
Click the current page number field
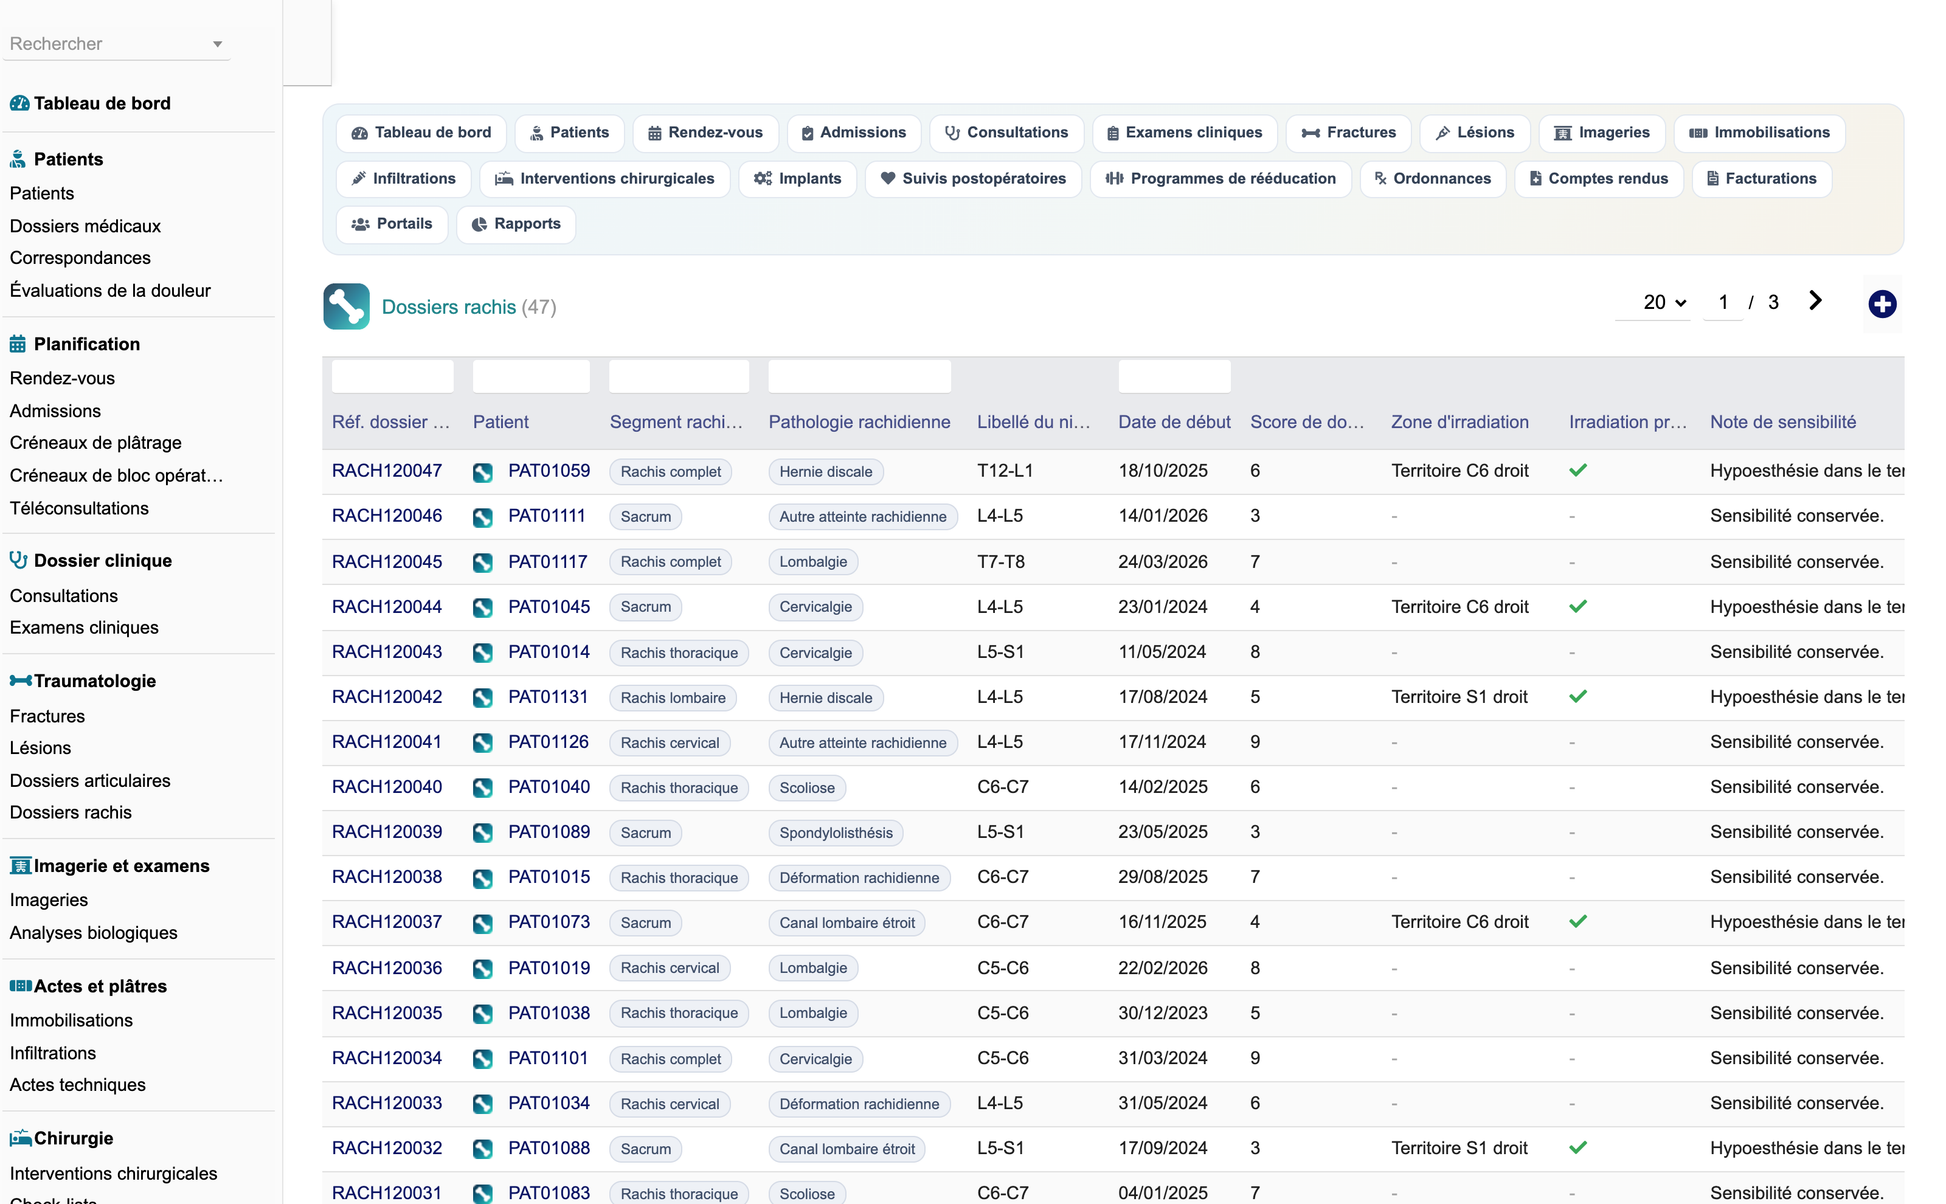click(1723, 302)
